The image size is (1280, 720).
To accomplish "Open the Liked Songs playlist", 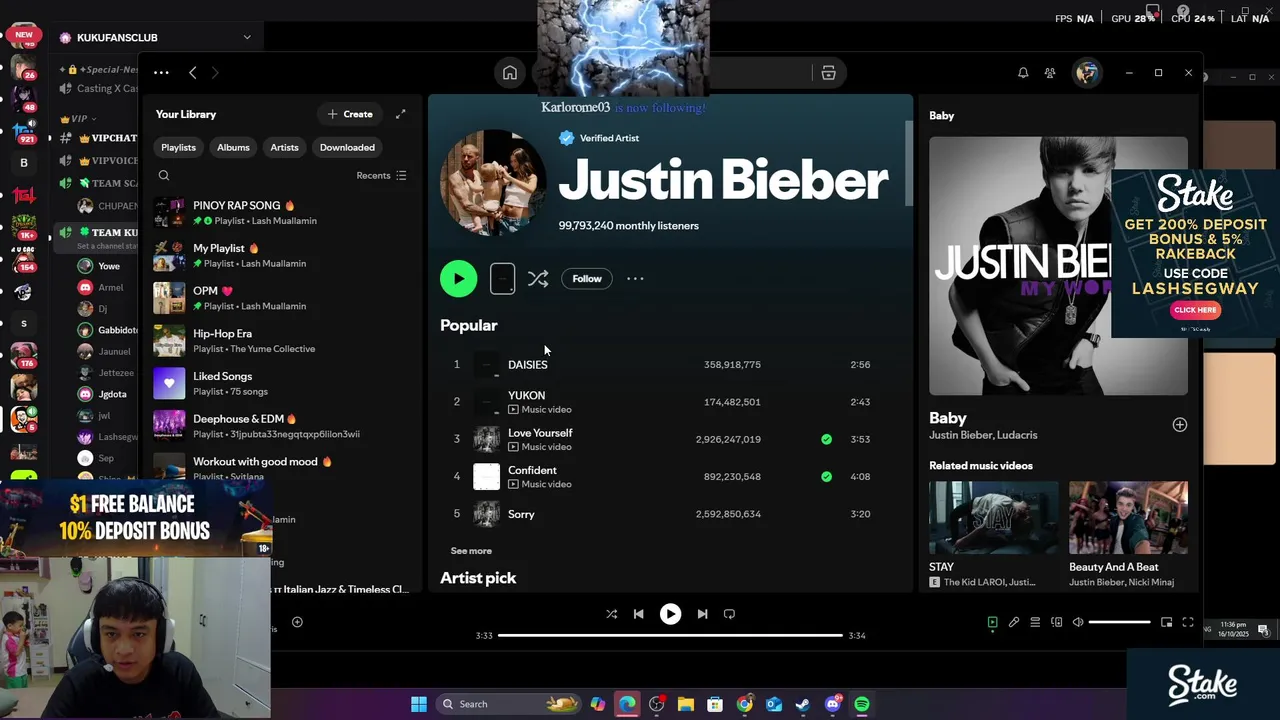I will pyautogui.click(x=280, y=384).
